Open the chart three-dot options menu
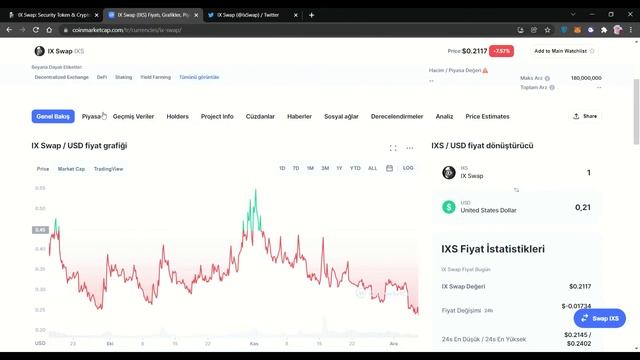 [409, 148]
